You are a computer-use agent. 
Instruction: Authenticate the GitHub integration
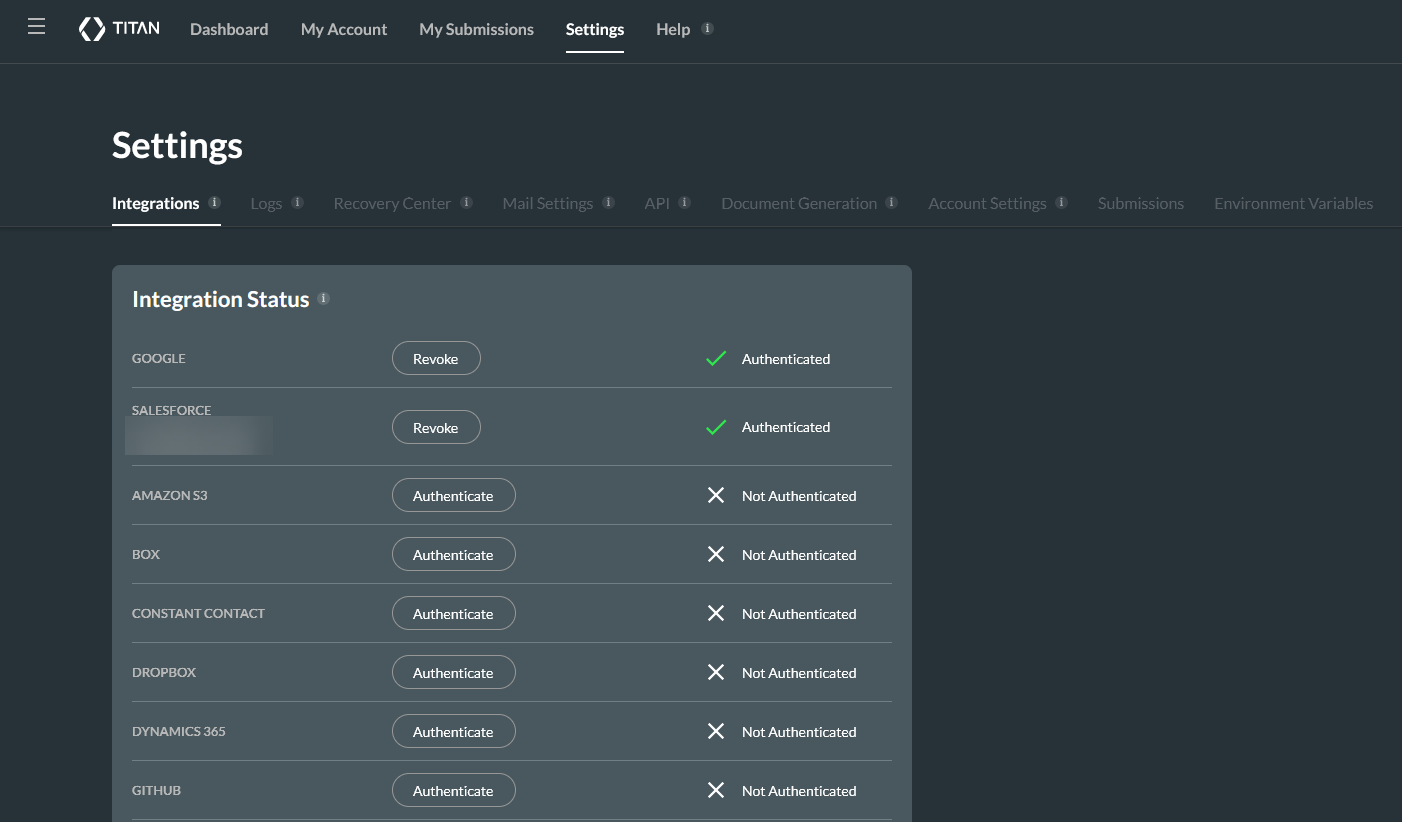(453, 790)
